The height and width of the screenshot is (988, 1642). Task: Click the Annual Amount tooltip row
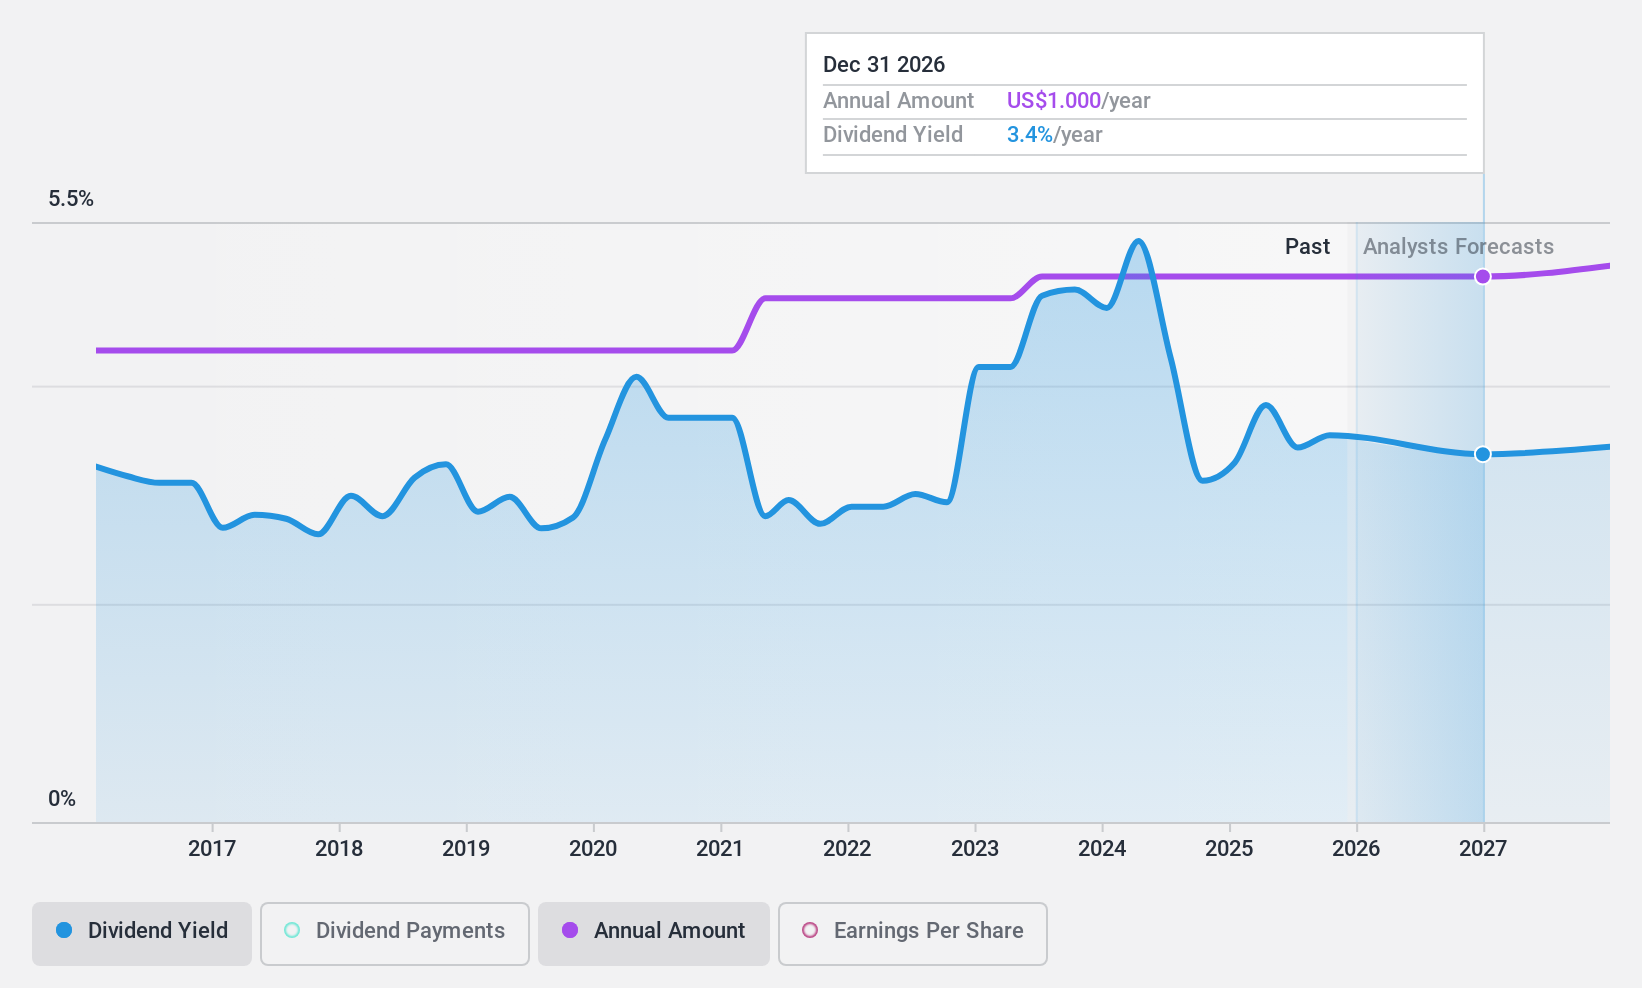[898, 100]
